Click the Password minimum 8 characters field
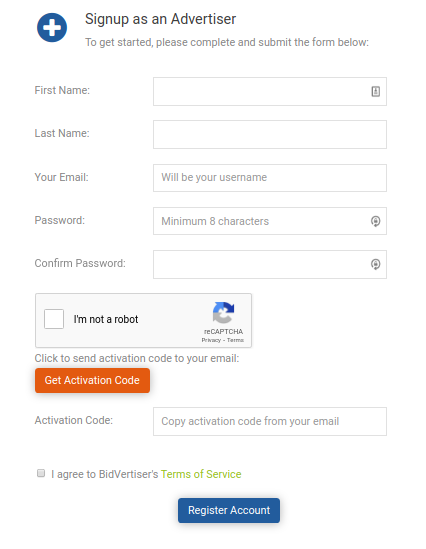This screenshot has height=549, width=426. (270, 221)
